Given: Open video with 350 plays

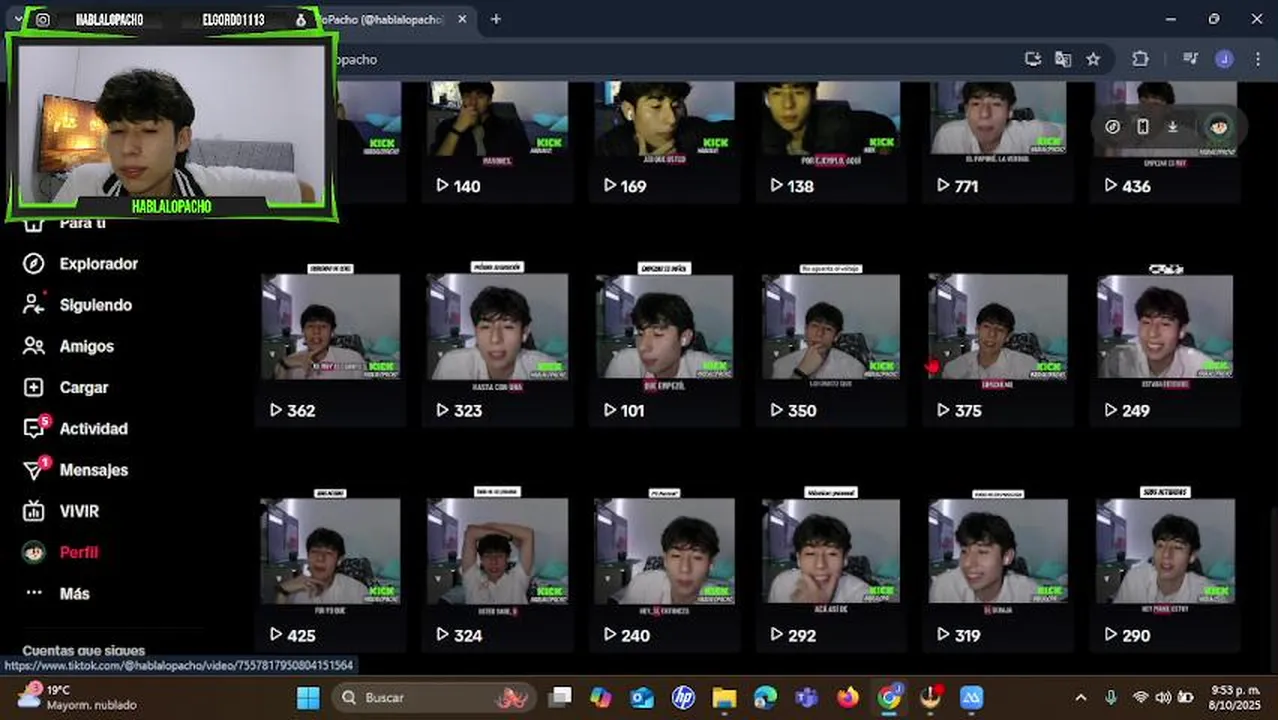Looking at the screenshot, I should (832, 347).
